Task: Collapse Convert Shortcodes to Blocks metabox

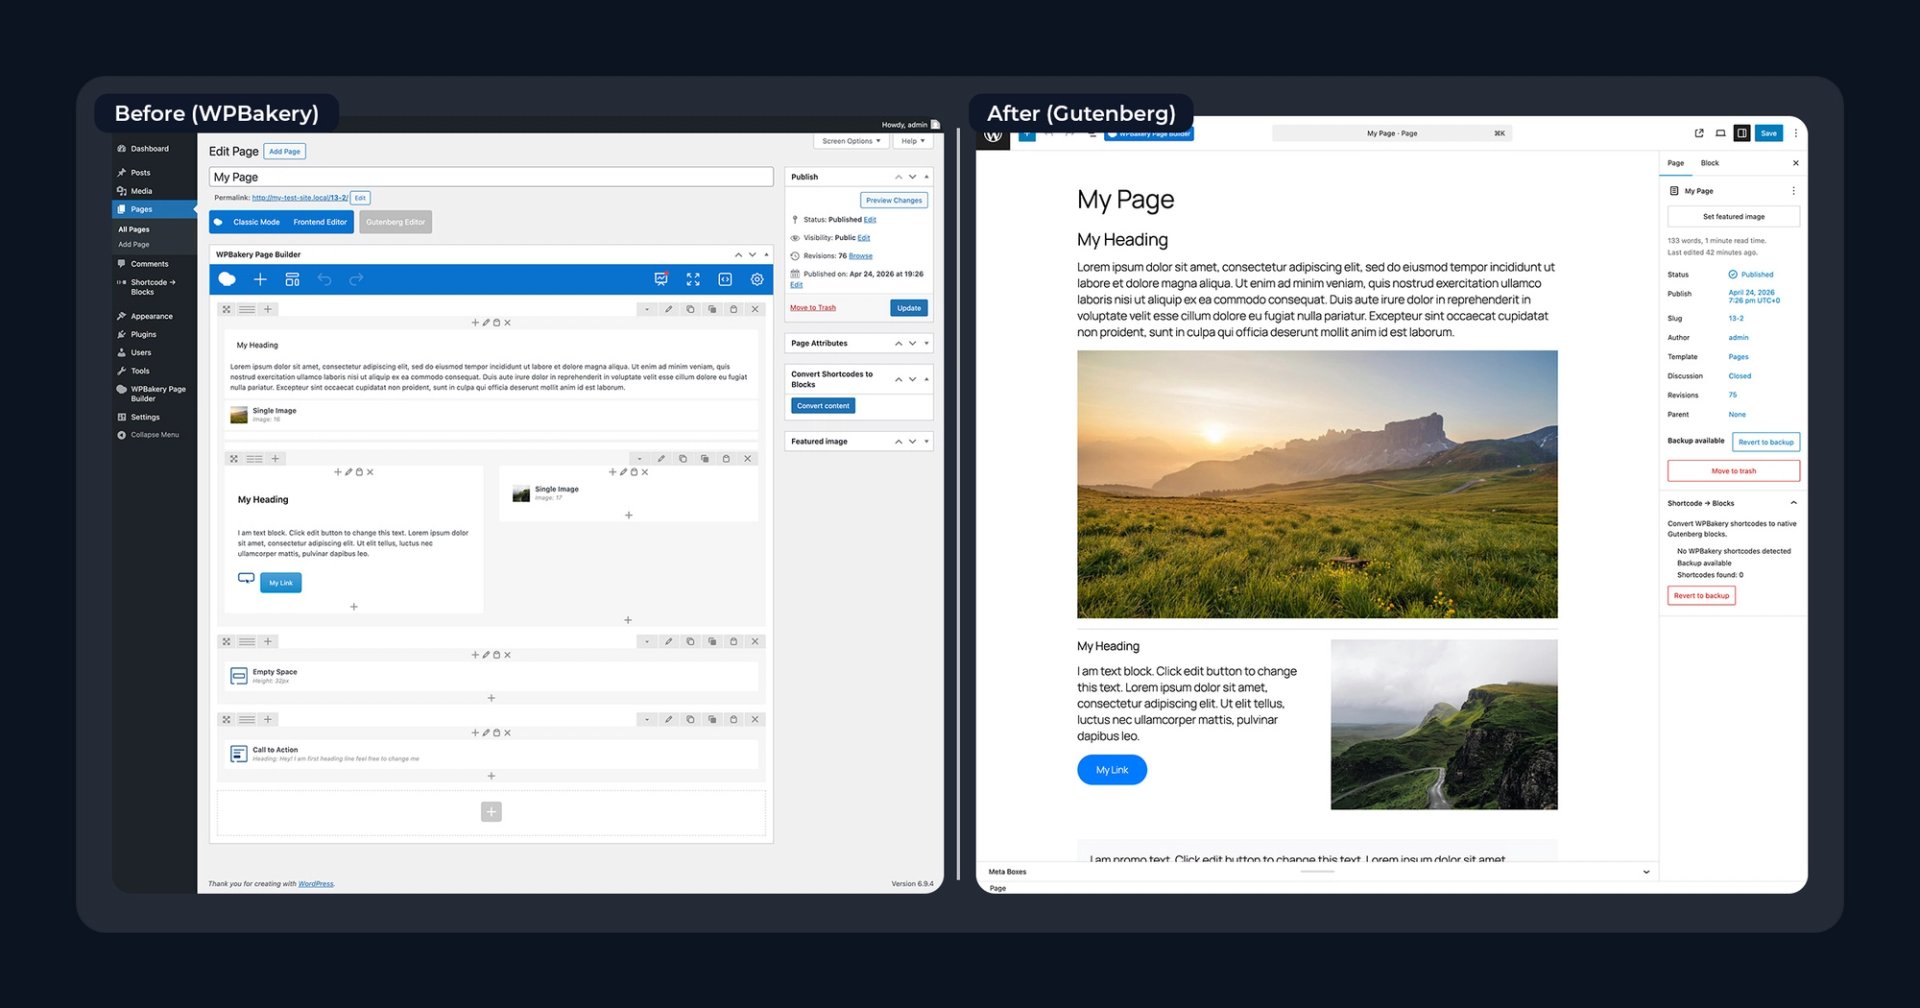Action: click(926, 379)
